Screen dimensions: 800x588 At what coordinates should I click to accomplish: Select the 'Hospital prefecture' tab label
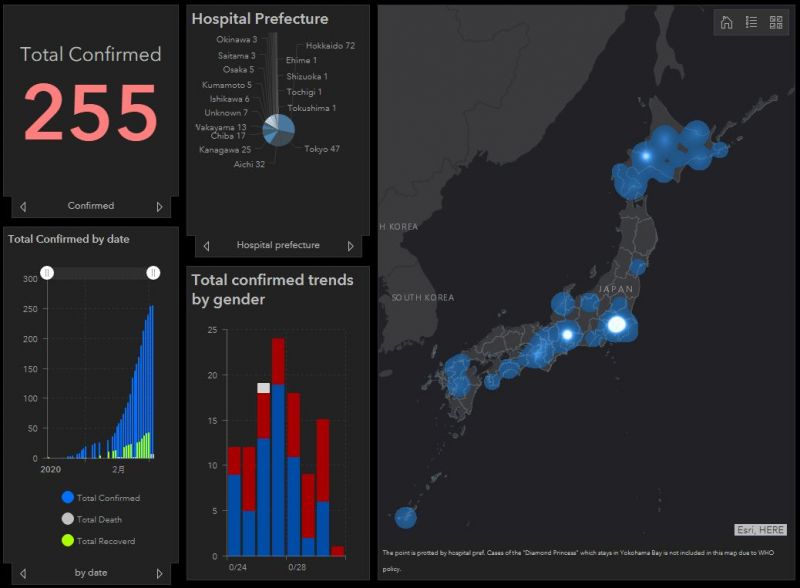[x=278, y=245]
